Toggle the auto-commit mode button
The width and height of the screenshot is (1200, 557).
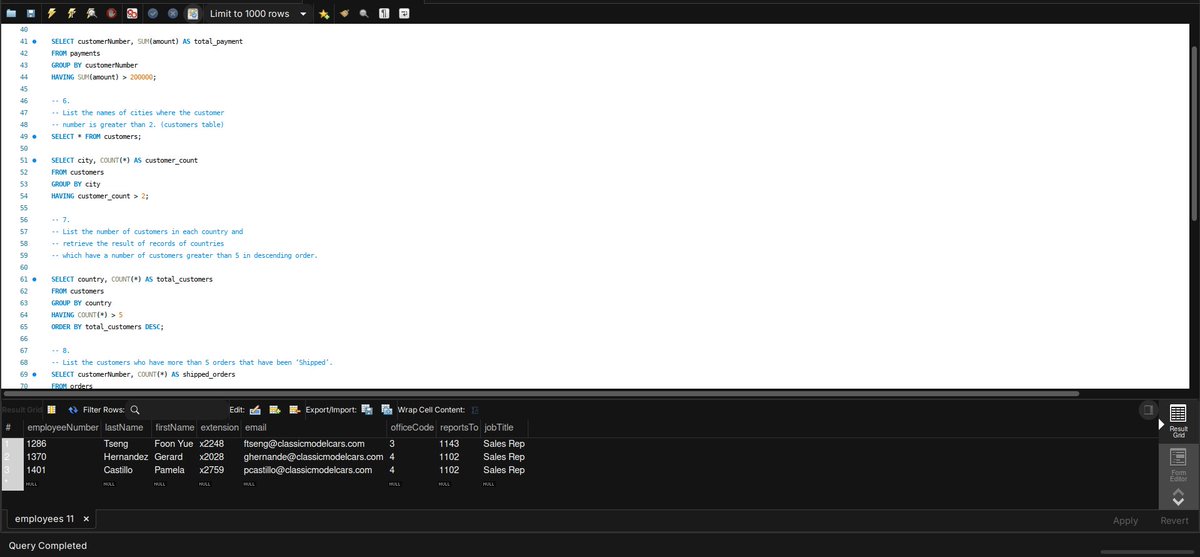coord(192,13)
